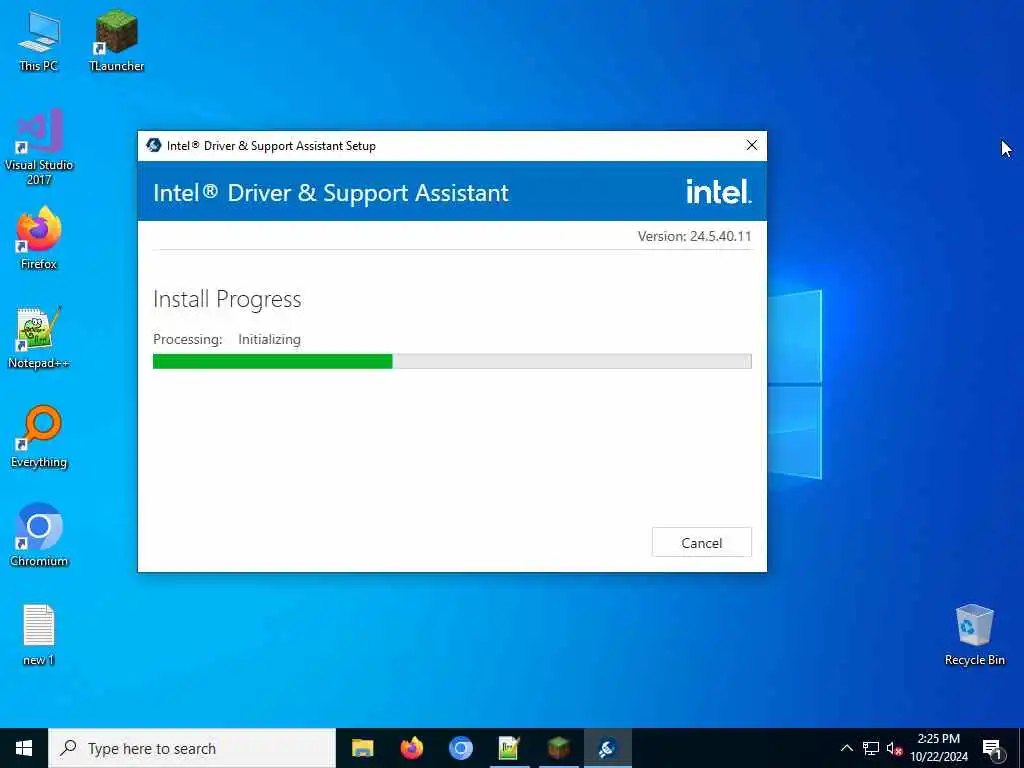Close the Intel Setup dialog window

(752, 145)
